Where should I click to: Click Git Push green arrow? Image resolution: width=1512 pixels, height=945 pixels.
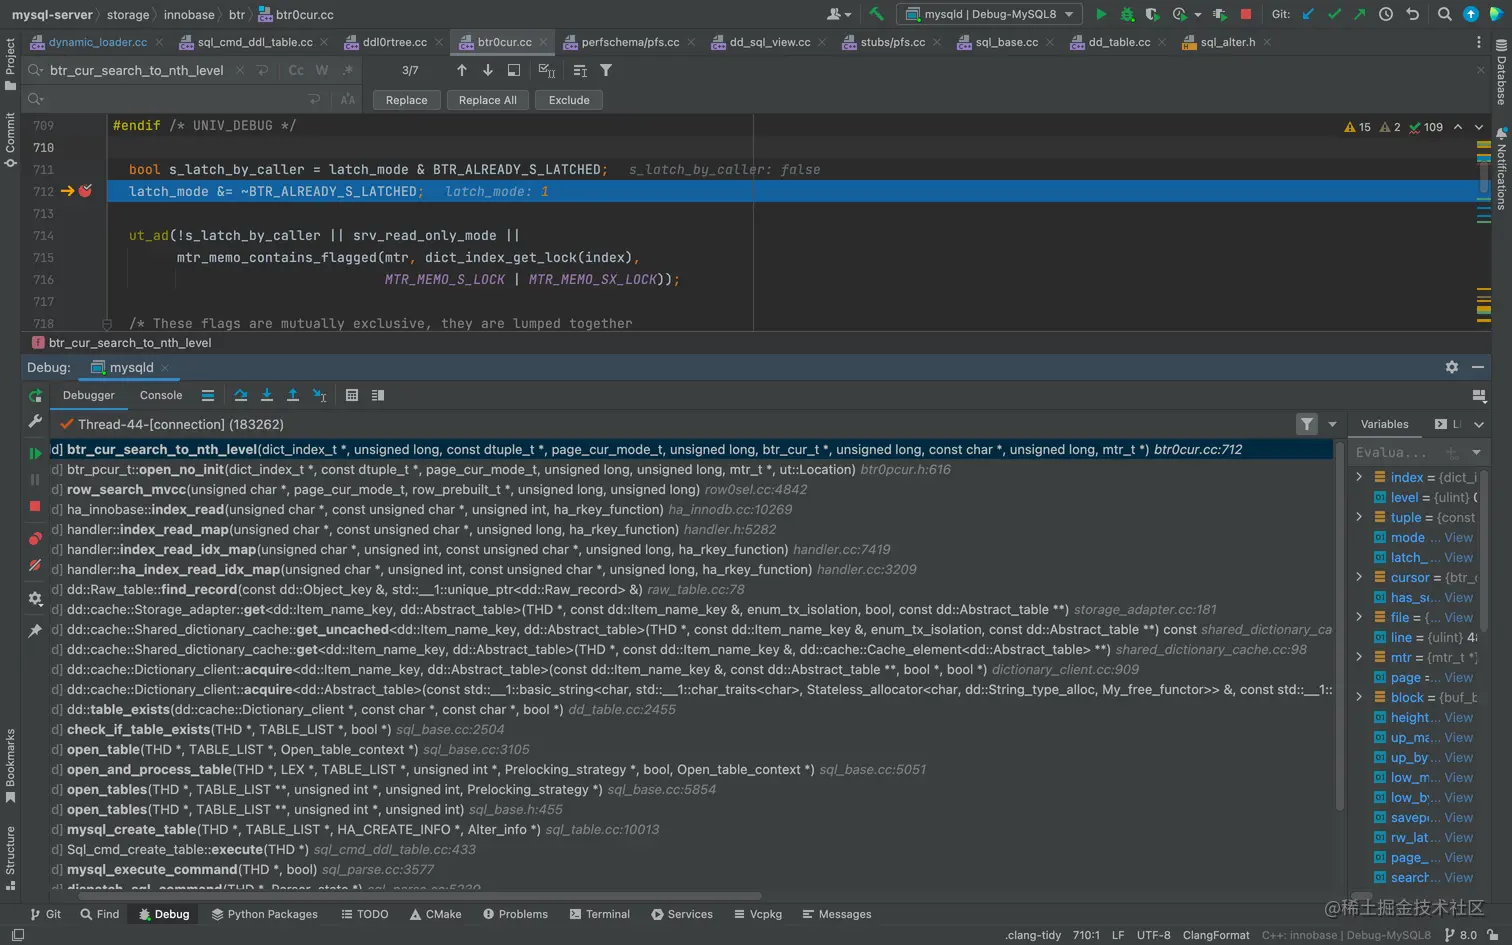[1360, 14]
